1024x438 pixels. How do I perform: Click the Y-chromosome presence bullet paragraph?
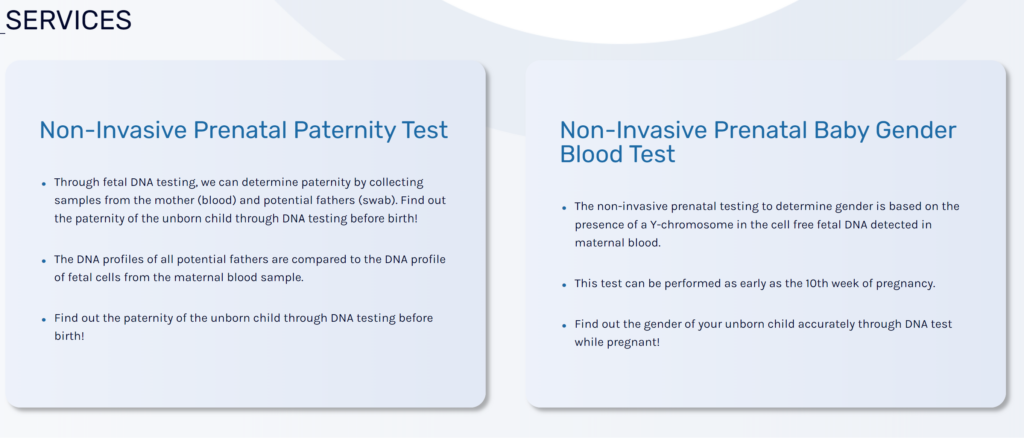coord(767,225)
